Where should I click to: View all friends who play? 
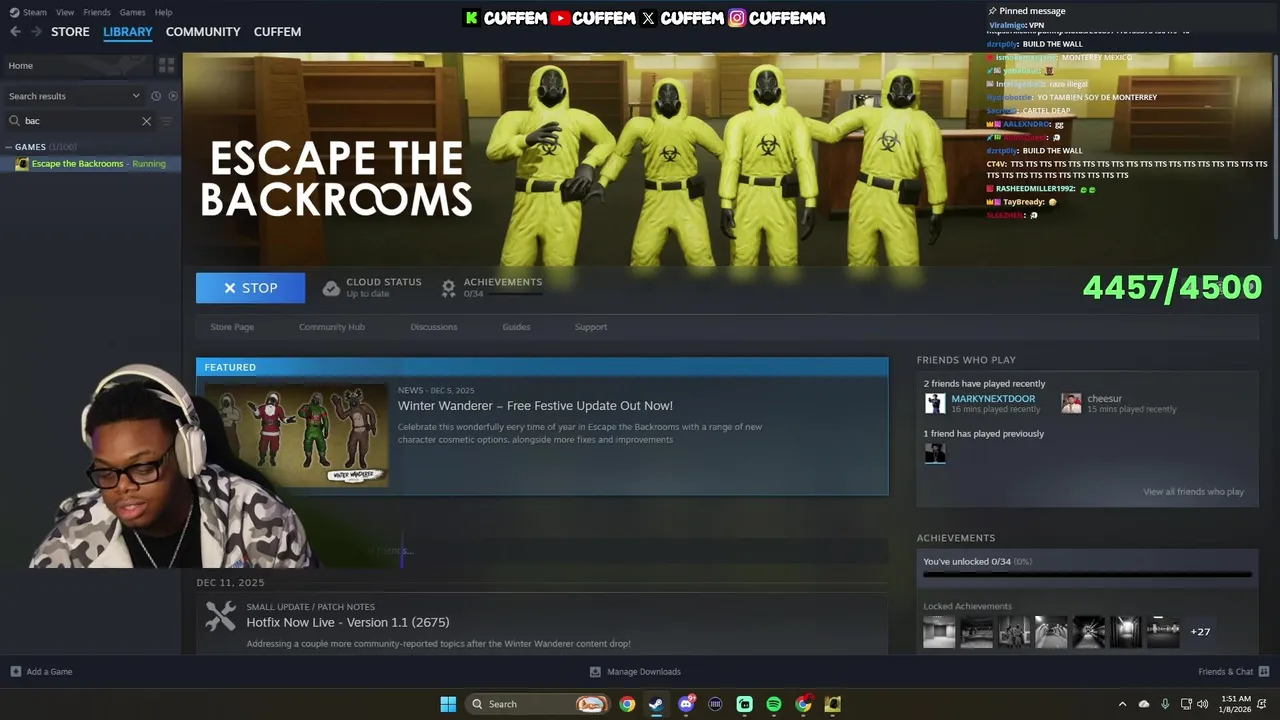[1193, 492]
